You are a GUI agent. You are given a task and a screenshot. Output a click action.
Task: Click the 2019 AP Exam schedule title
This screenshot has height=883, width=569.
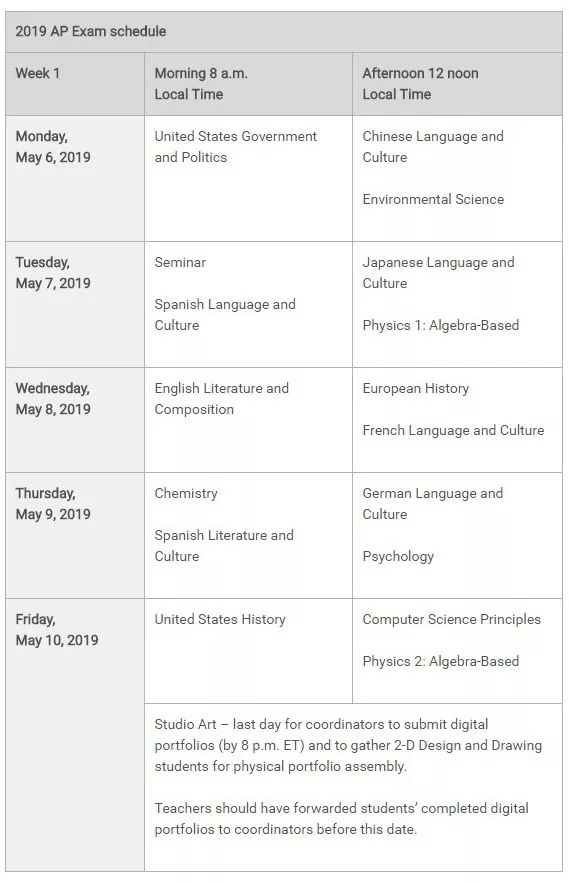[91, 32]
